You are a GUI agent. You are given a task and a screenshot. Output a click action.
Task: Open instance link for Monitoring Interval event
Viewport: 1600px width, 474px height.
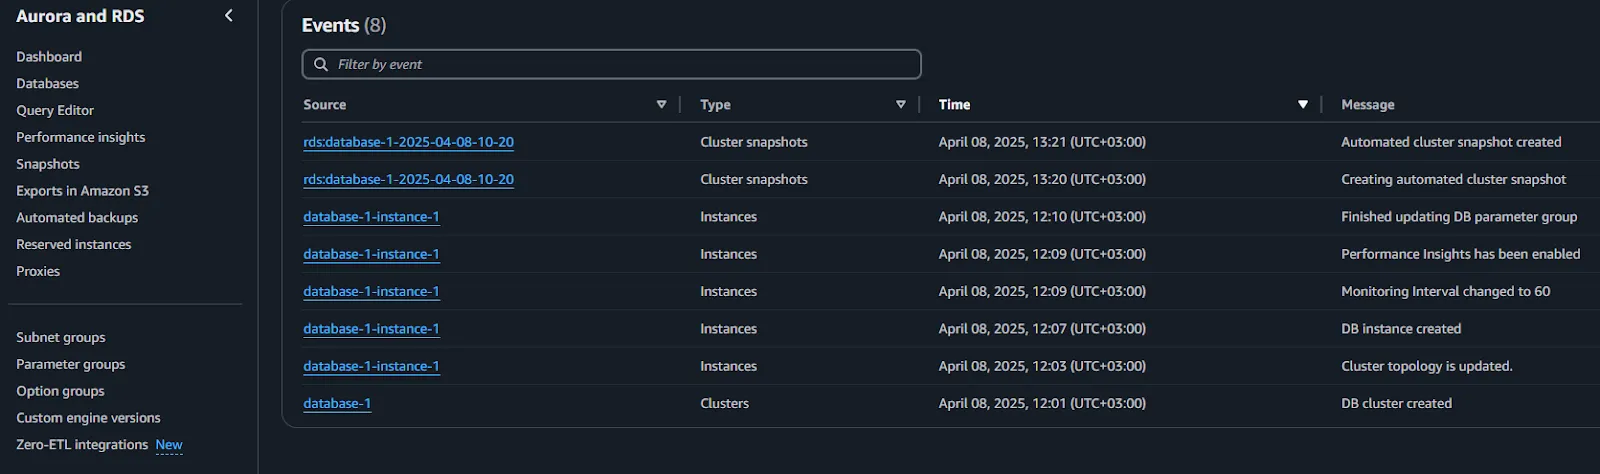pyautogui.click(x=371, y=291)
